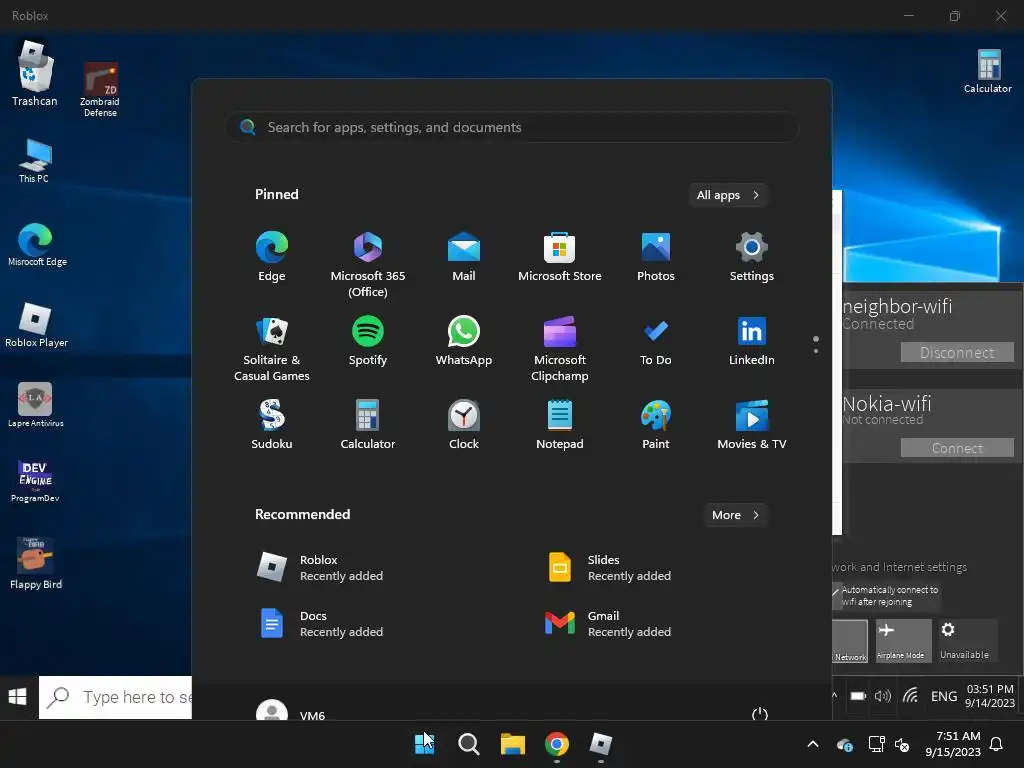Open LinkedIn from Pinned apps
This screenshot has width=1024, height=768.
(x=752, y=341)
